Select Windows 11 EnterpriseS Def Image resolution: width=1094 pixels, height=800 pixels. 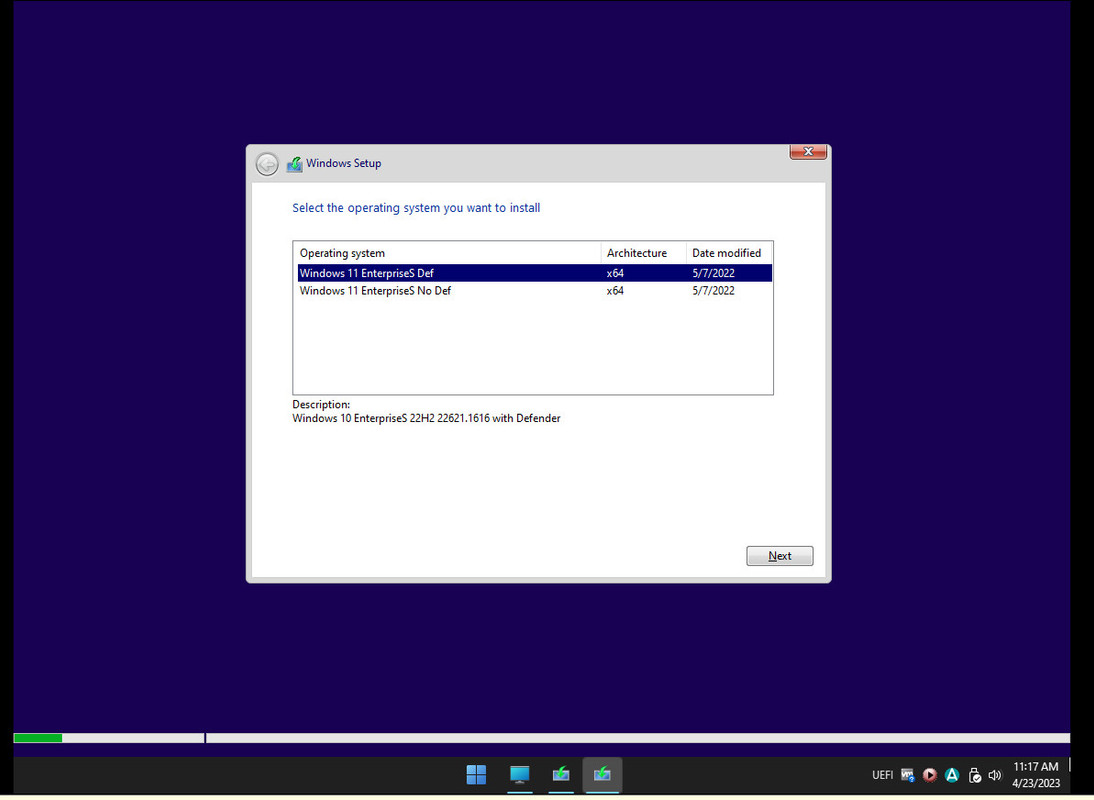[534, 273]
